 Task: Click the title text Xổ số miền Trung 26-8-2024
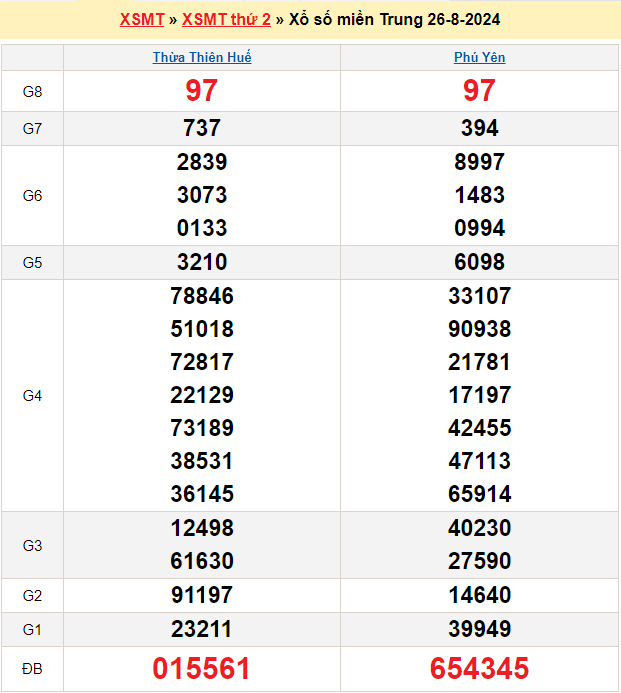coord(395,20)
